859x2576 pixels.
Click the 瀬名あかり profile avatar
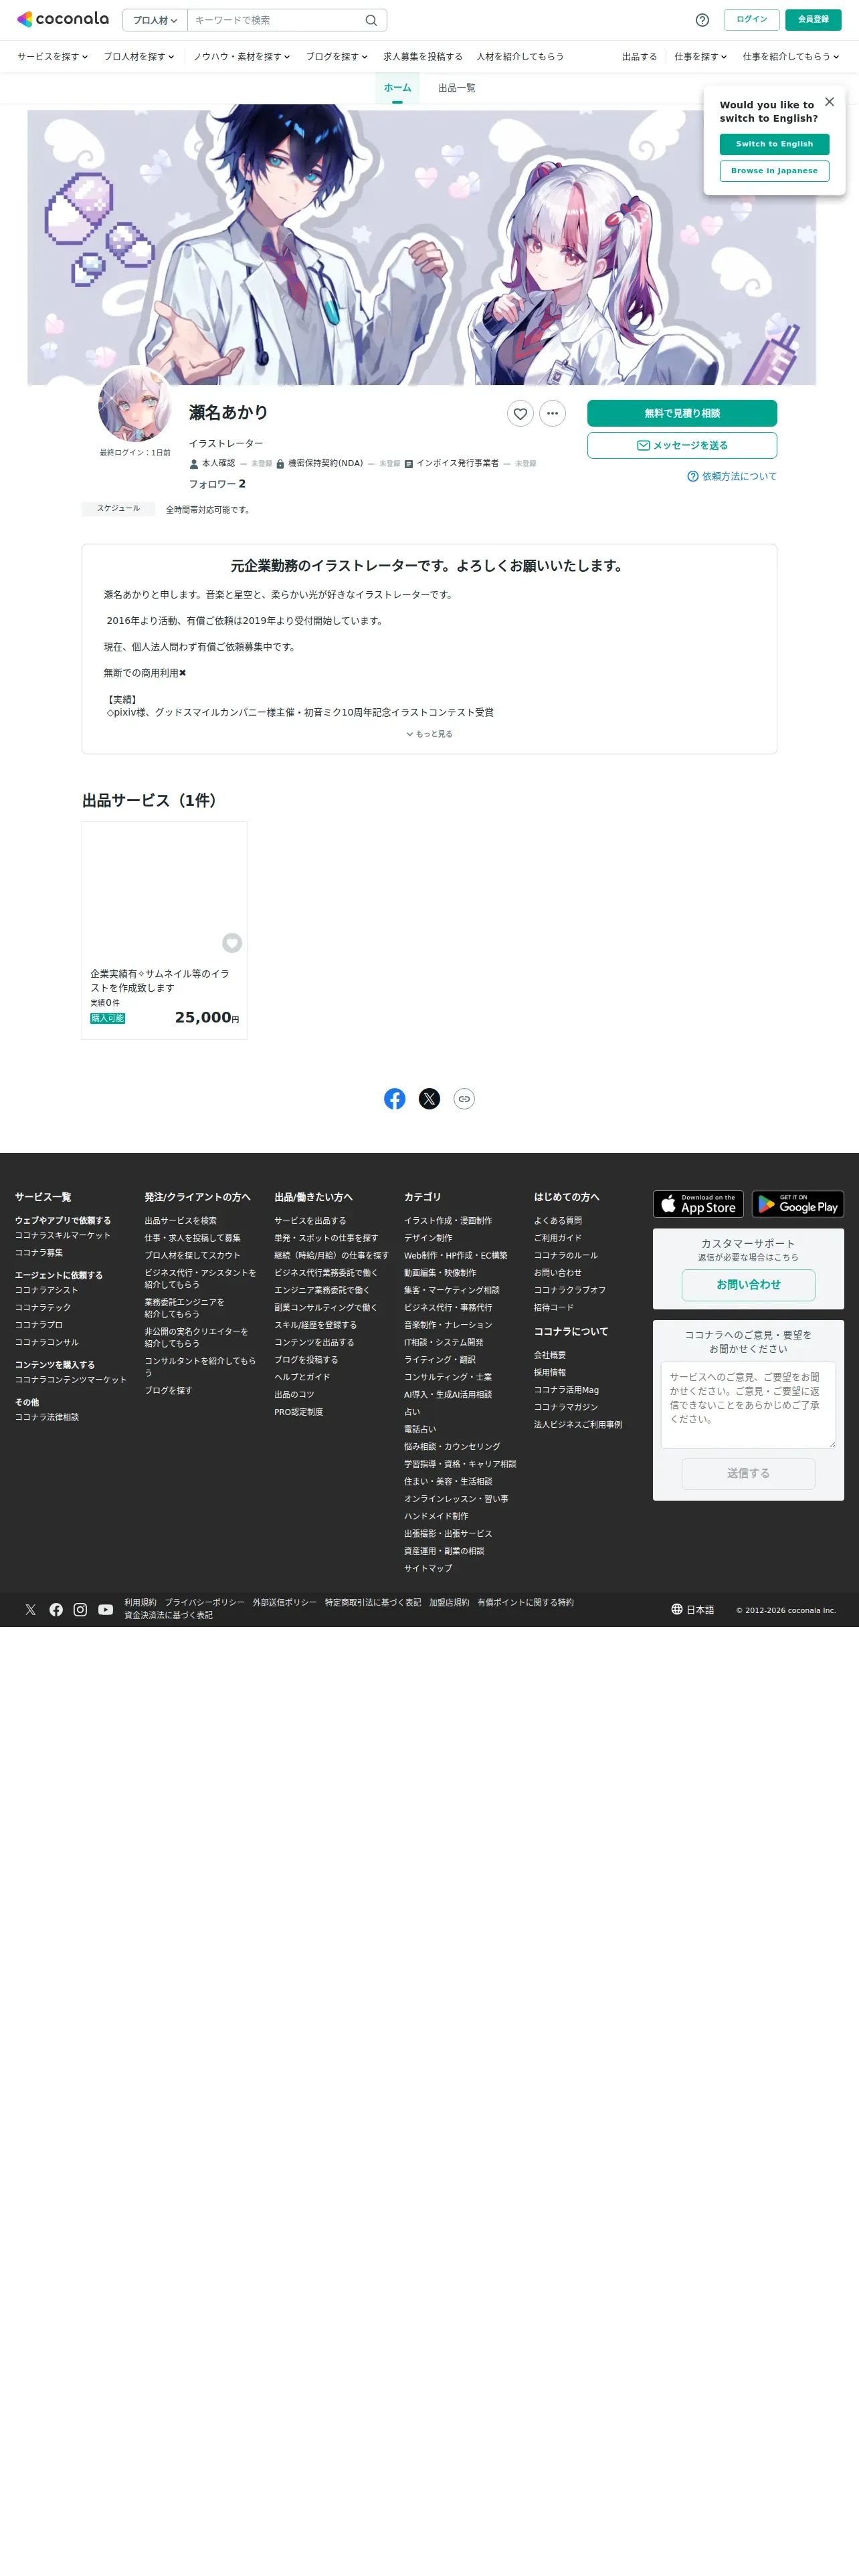click(135, 403)
